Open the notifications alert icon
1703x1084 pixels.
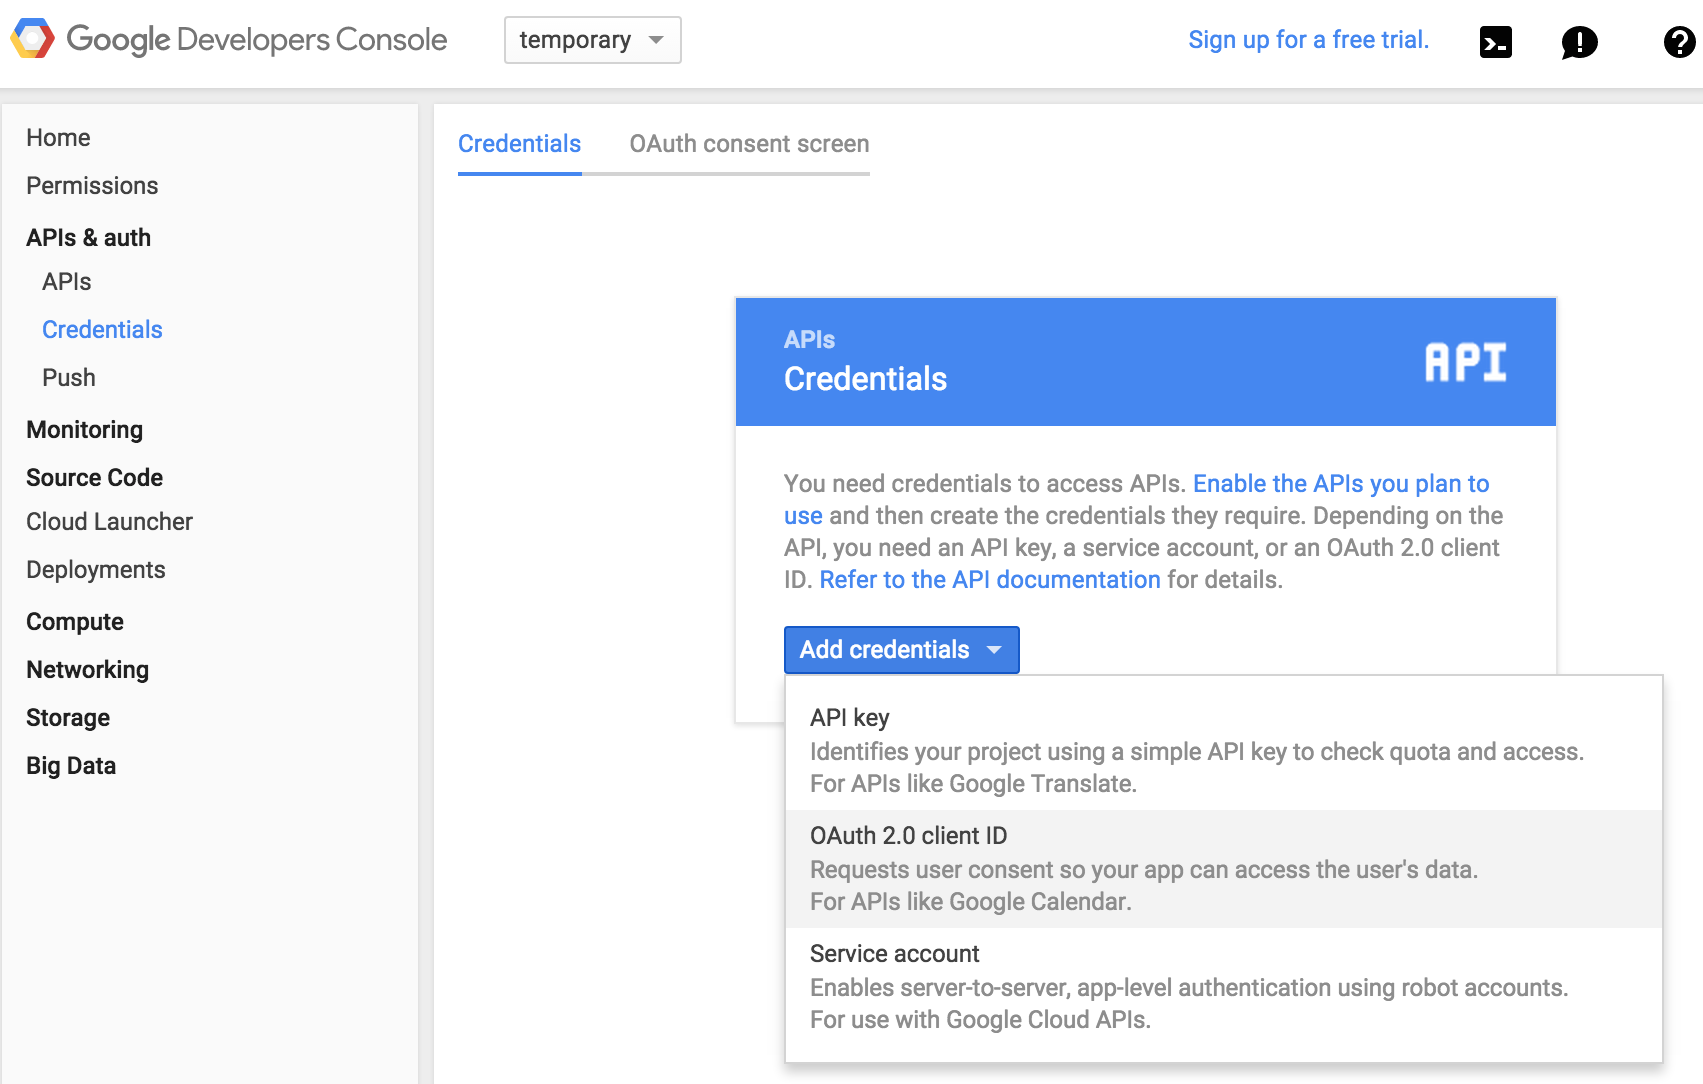[1579, 42]
